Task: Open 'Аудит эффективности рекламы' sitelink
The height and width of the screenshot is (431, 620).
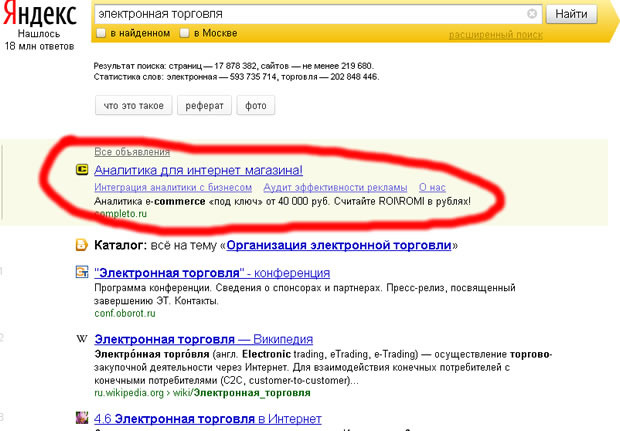Action: pos(335,187)
